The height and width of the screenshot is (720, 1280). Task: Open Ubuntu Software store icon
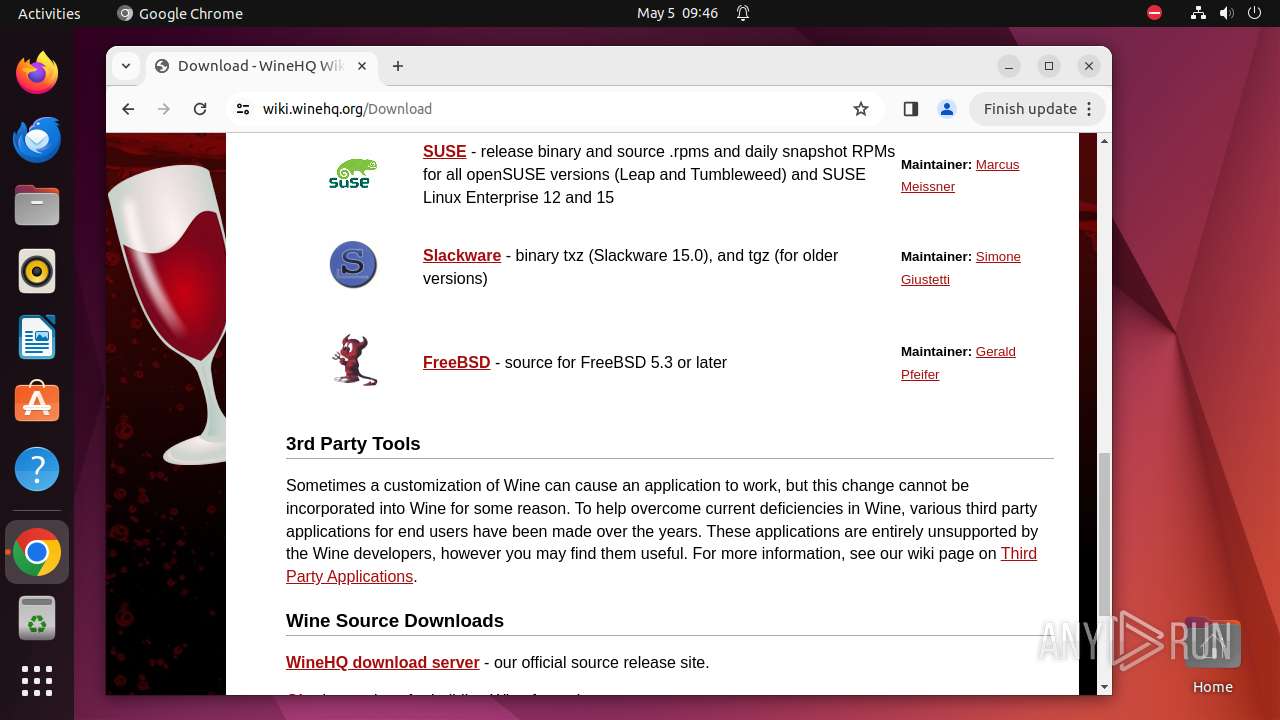click(37, 403)
